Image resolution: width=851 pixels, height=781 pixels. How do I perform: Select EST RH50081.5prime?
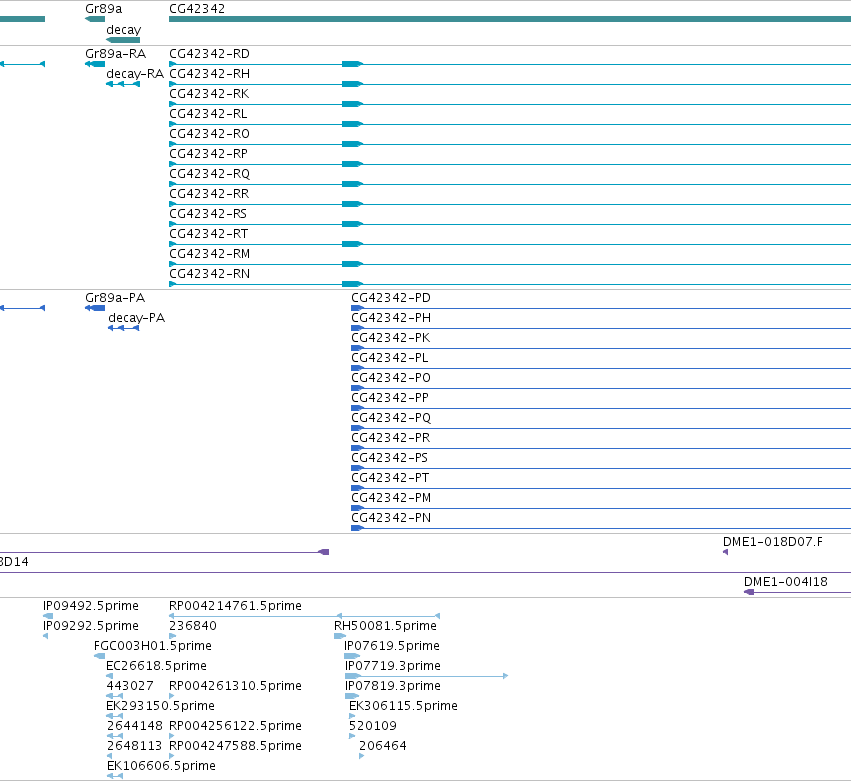click(x=385, y=626)
